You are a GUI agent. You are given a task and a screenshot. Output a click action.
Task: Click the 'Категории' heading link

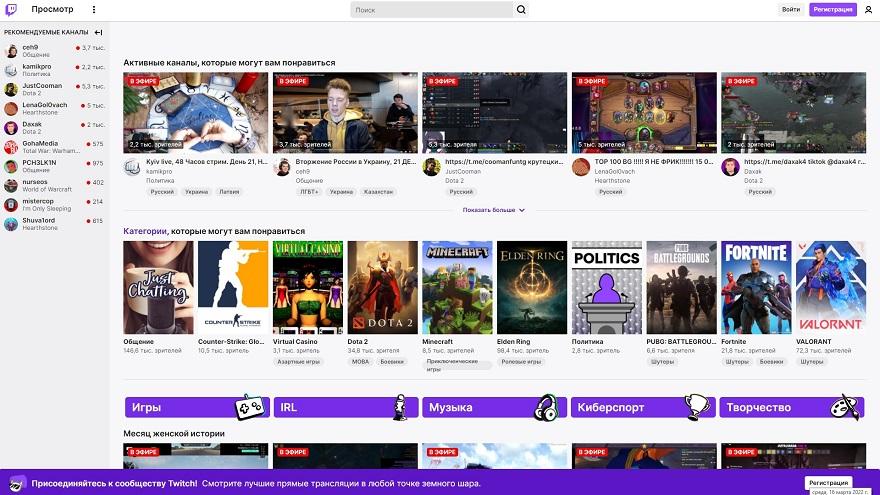click(145, 231)
